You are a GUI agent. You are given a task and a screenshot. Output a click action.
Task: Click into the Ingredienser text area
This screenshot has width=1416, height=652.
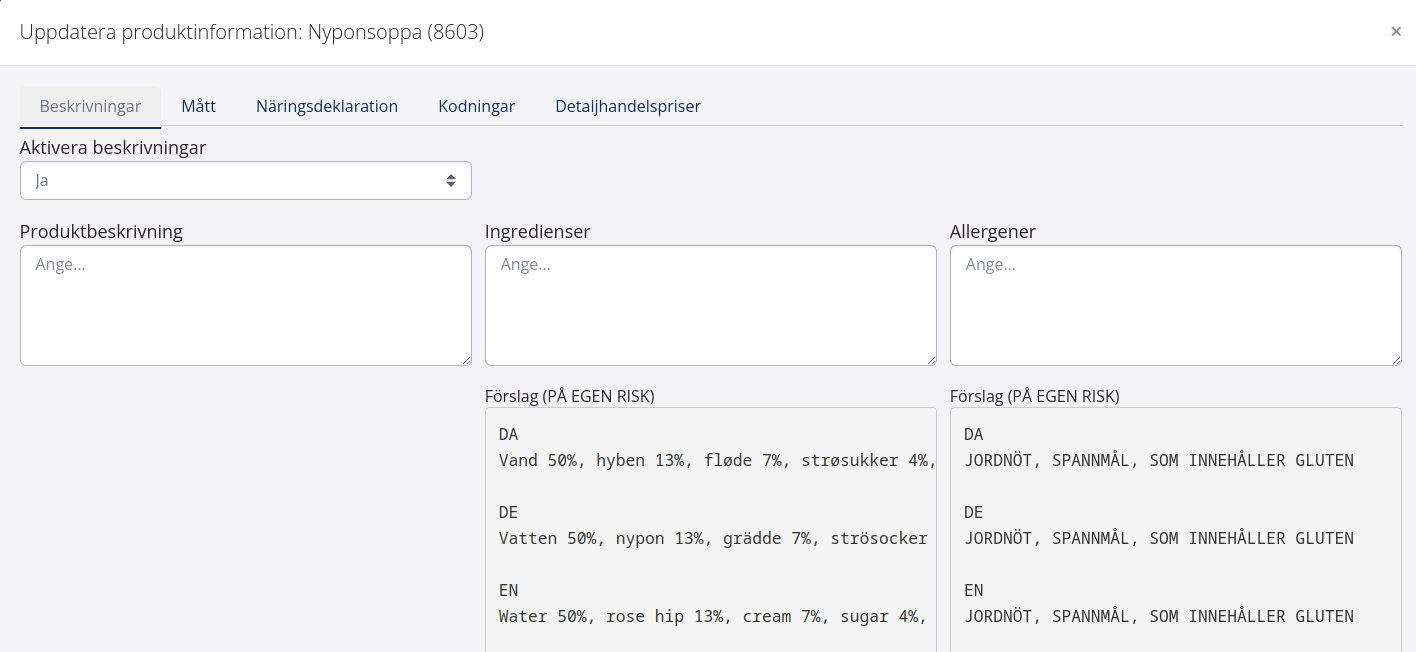711,305
